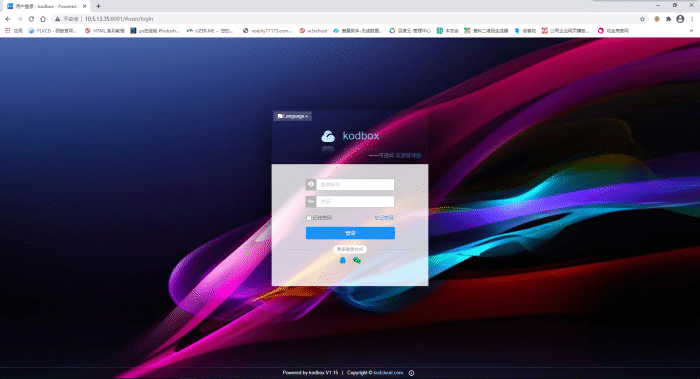Click the address bar URL 10.5.13.35:8091
This screenshot has height=379, width=700.
click(119, 19)
